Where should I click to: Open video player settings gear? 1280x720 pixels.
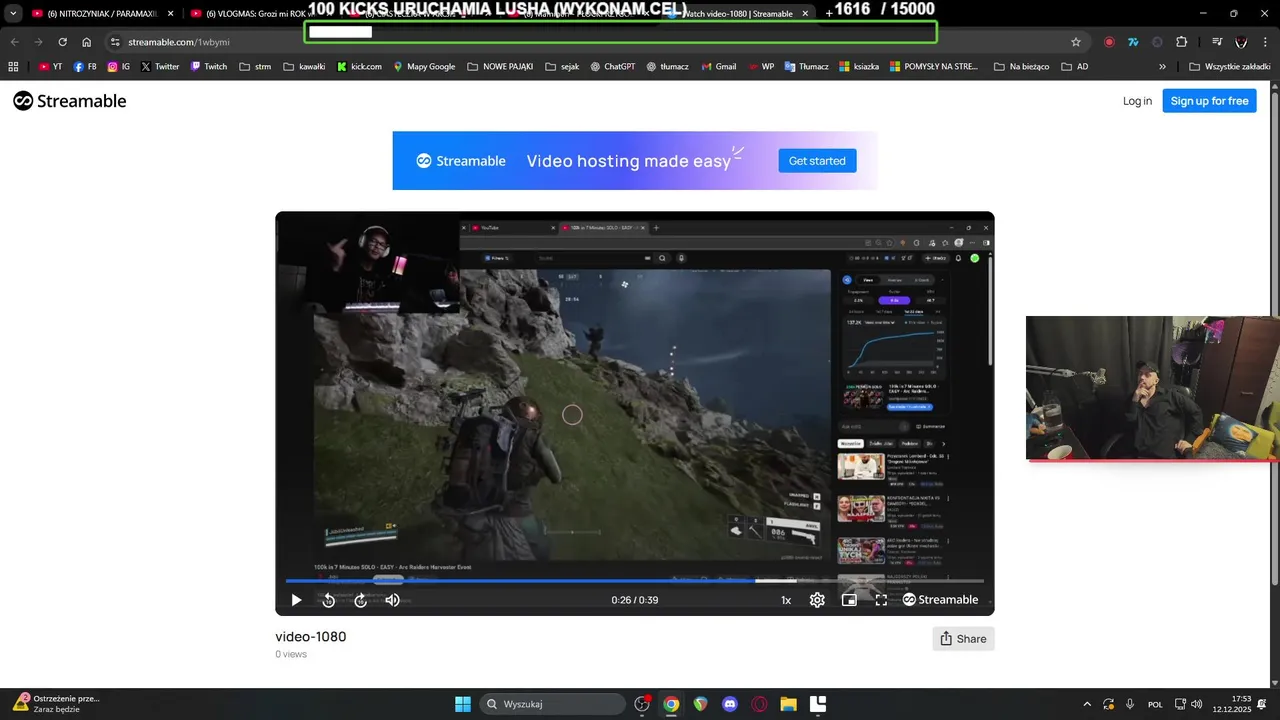click(817, 600)
